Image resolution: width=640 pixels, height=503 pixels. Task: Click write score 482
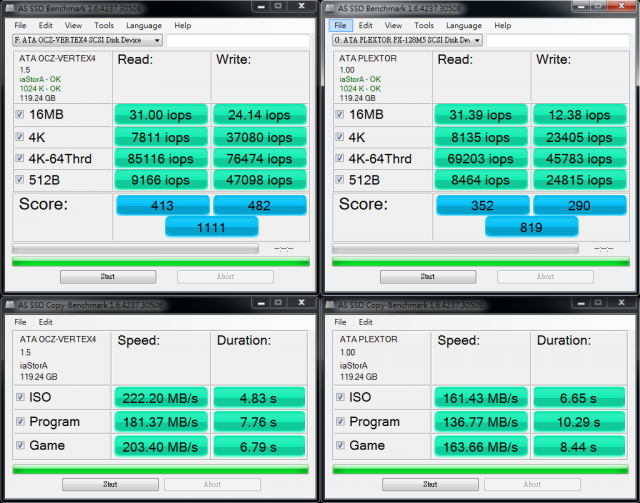click(x=260, y=205)
